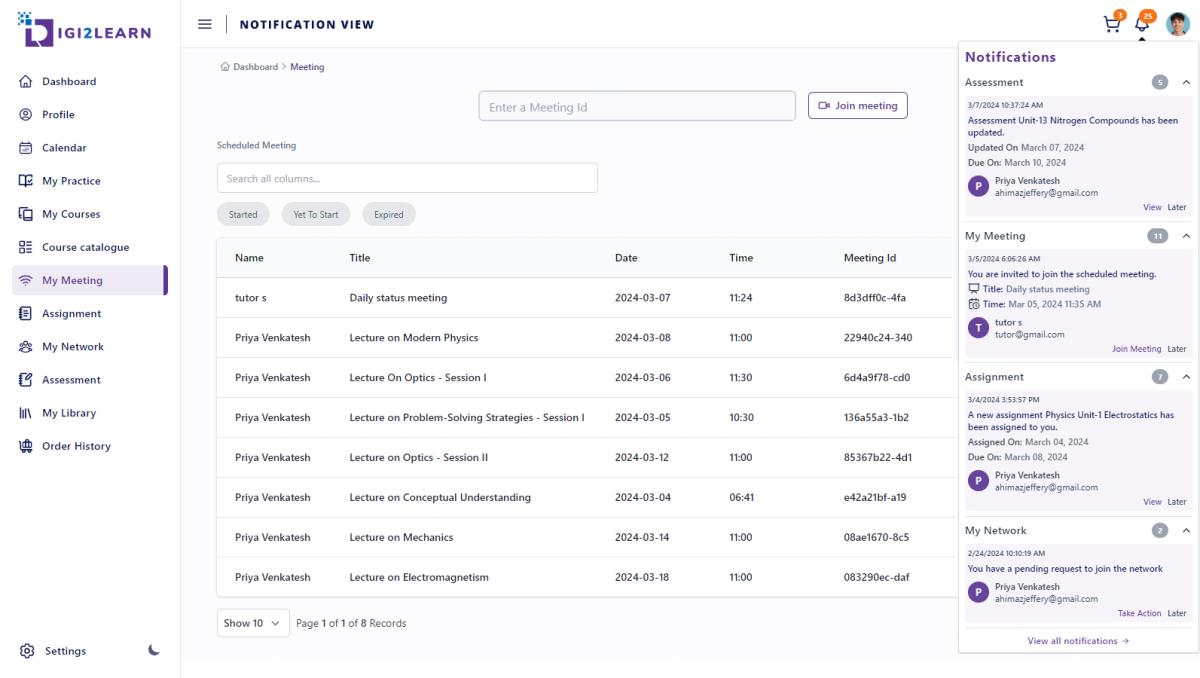Filter meetings by Started status
The width and height of the screenshot is (1200, 678).
(243, 214)
